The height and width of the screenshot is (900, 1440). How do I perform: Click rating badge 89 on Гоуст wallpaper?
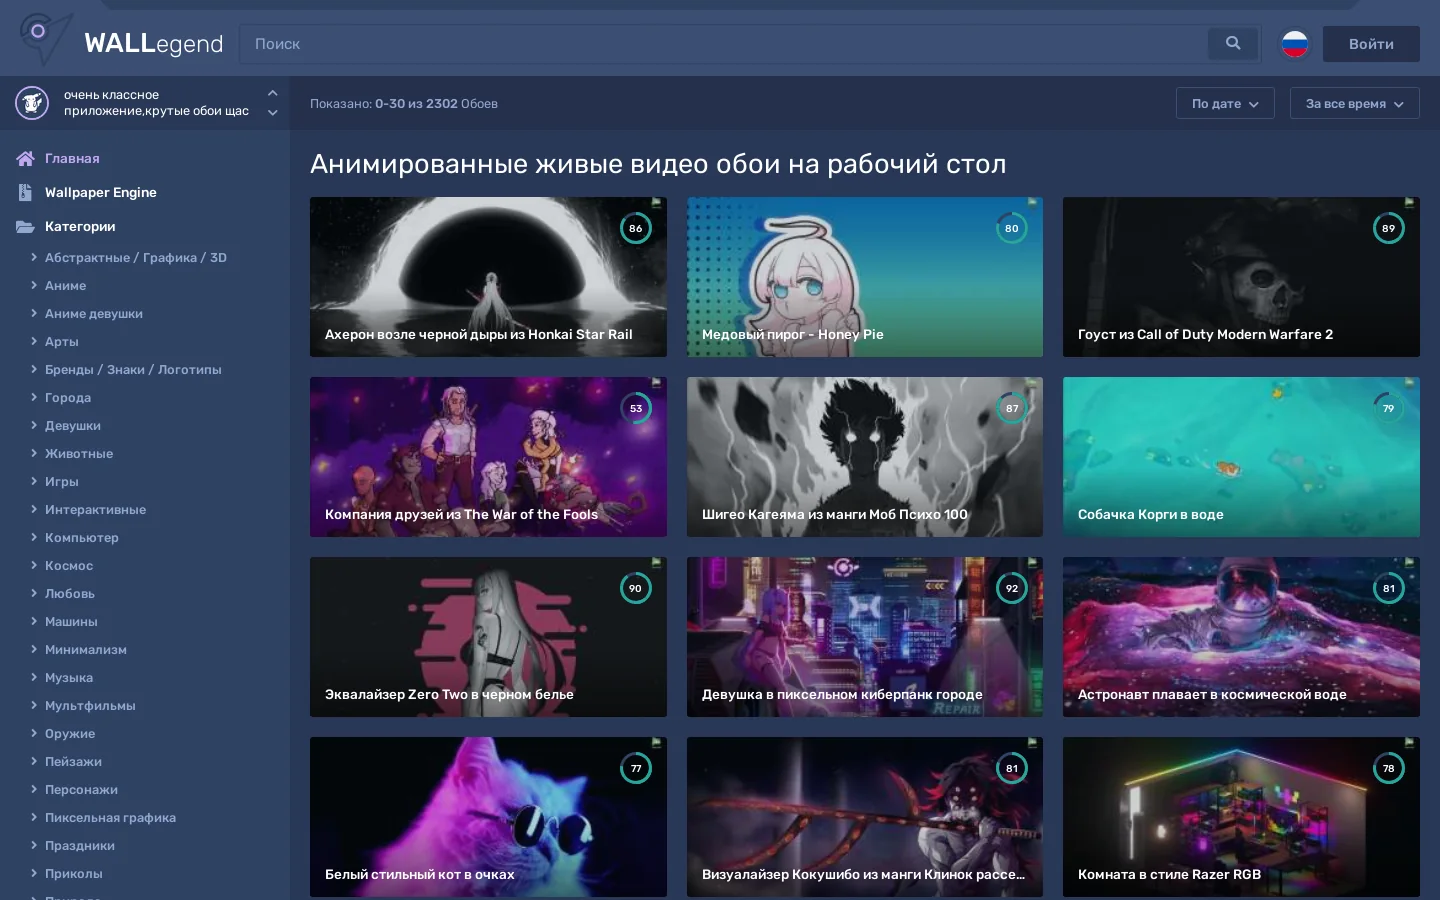1389,228
